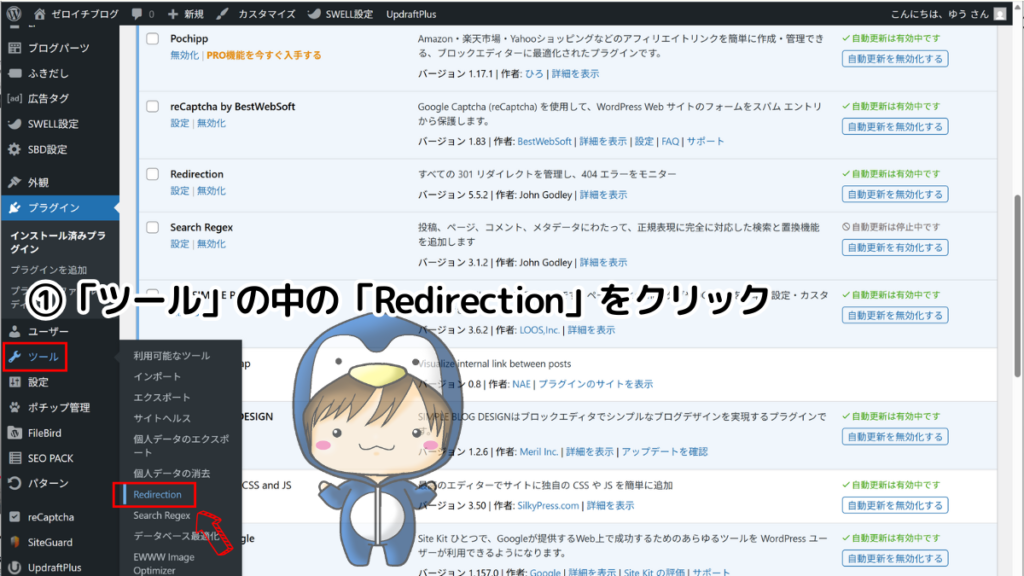Select Search Regex in Tools flyout
This screenshot has width=1024, height=576.
(161, 515)
